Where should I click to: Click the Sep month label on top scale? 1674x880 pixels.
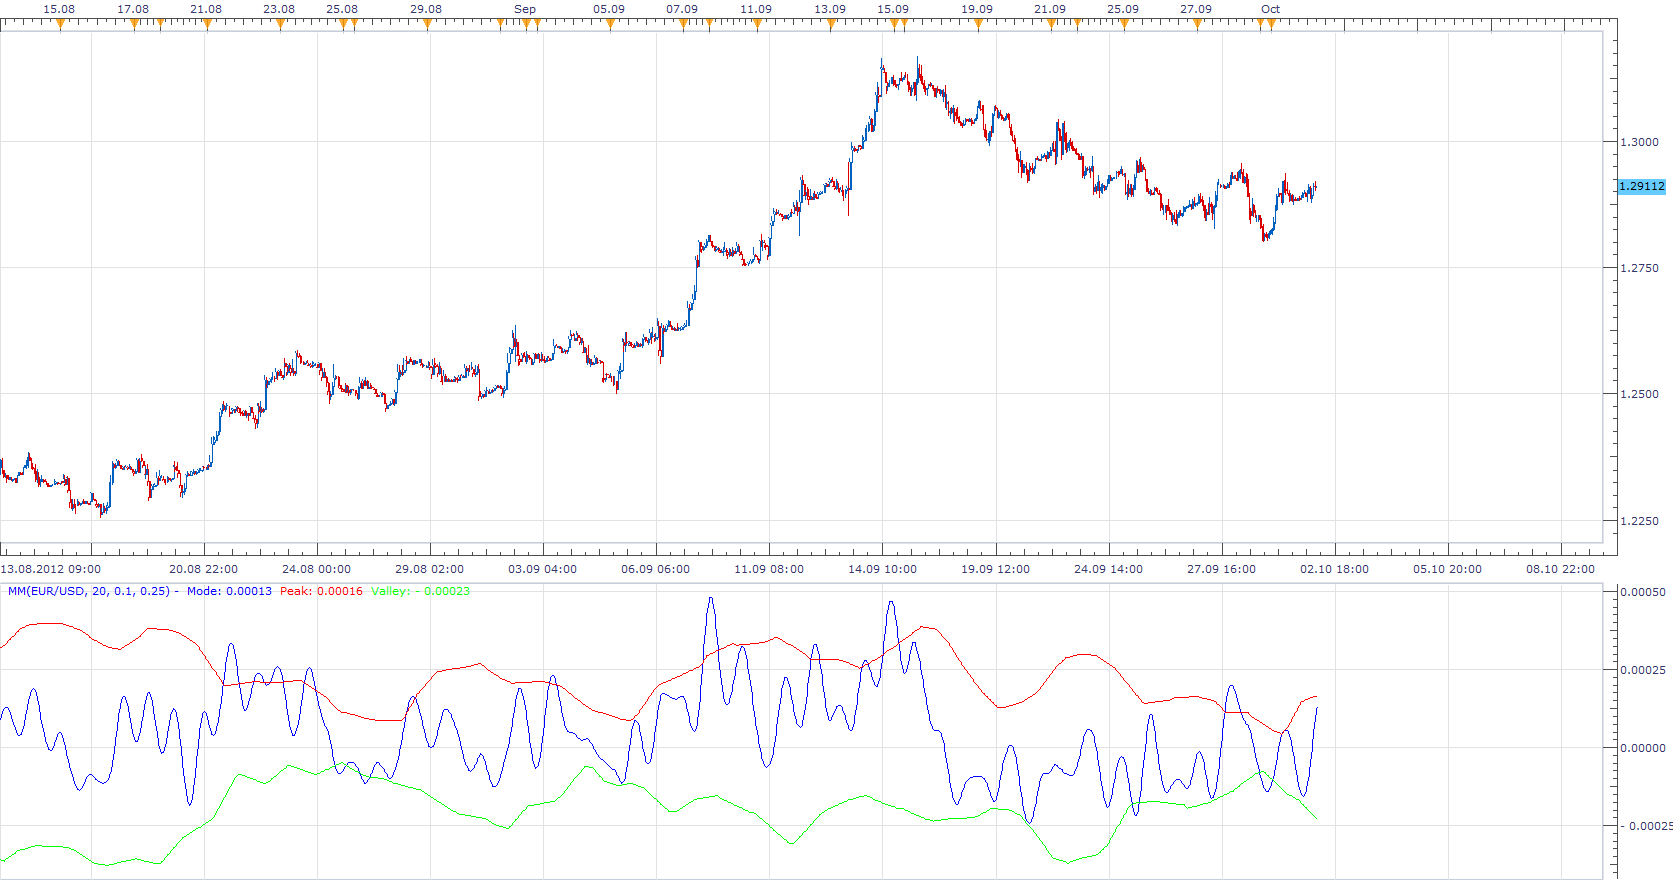(x=525, y=9)
